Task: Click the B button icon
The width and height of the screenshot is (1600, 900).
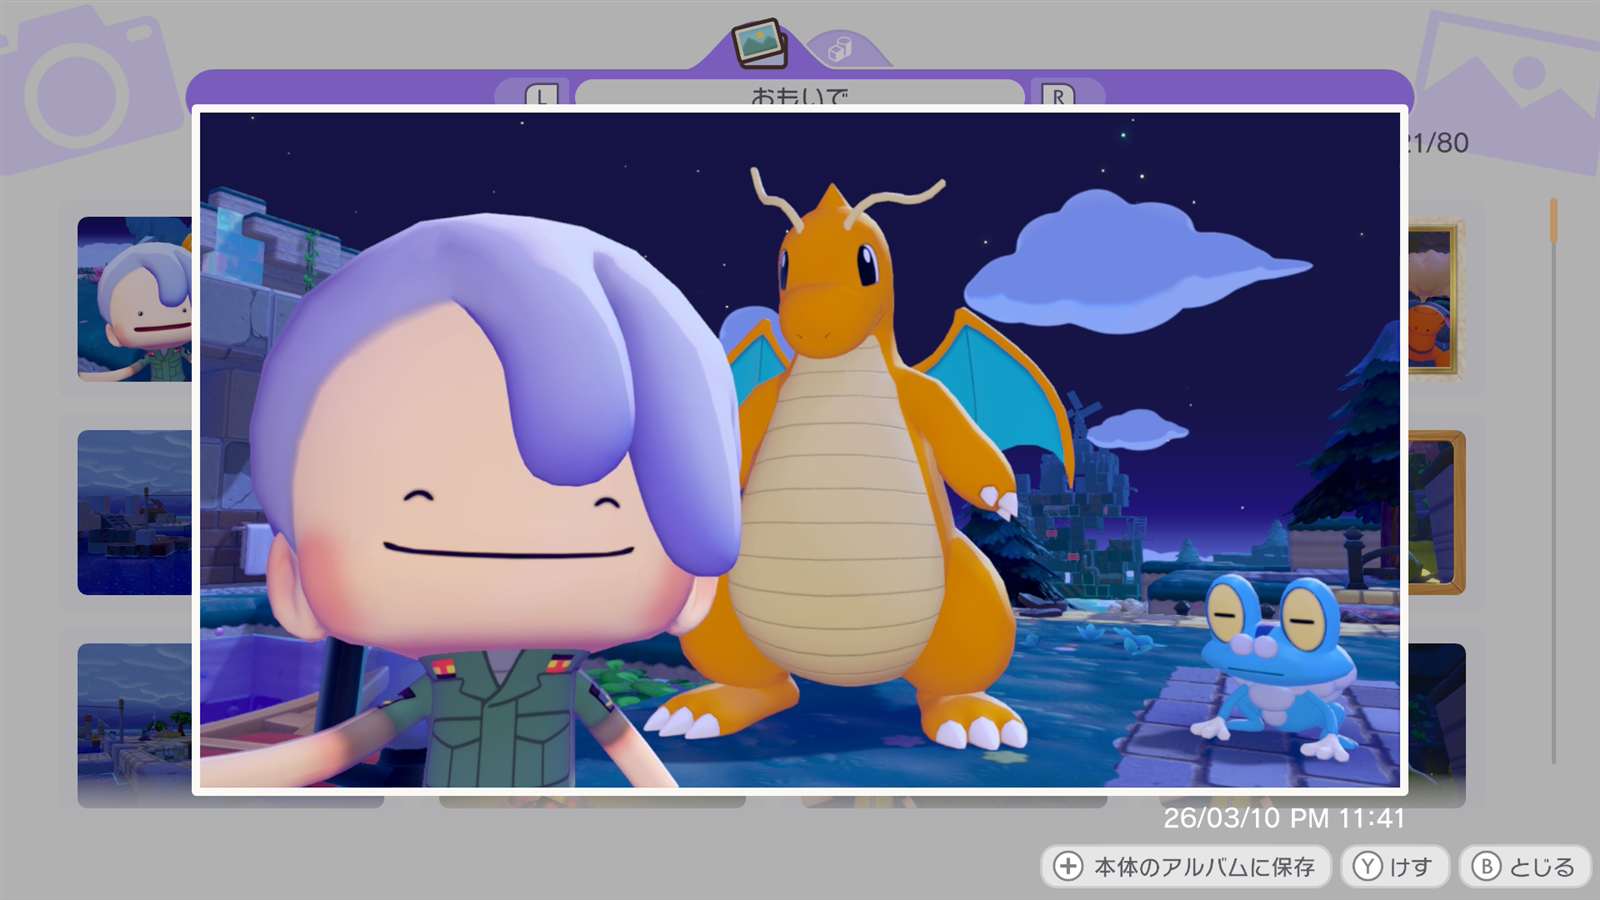Action: coord(1486,866)
